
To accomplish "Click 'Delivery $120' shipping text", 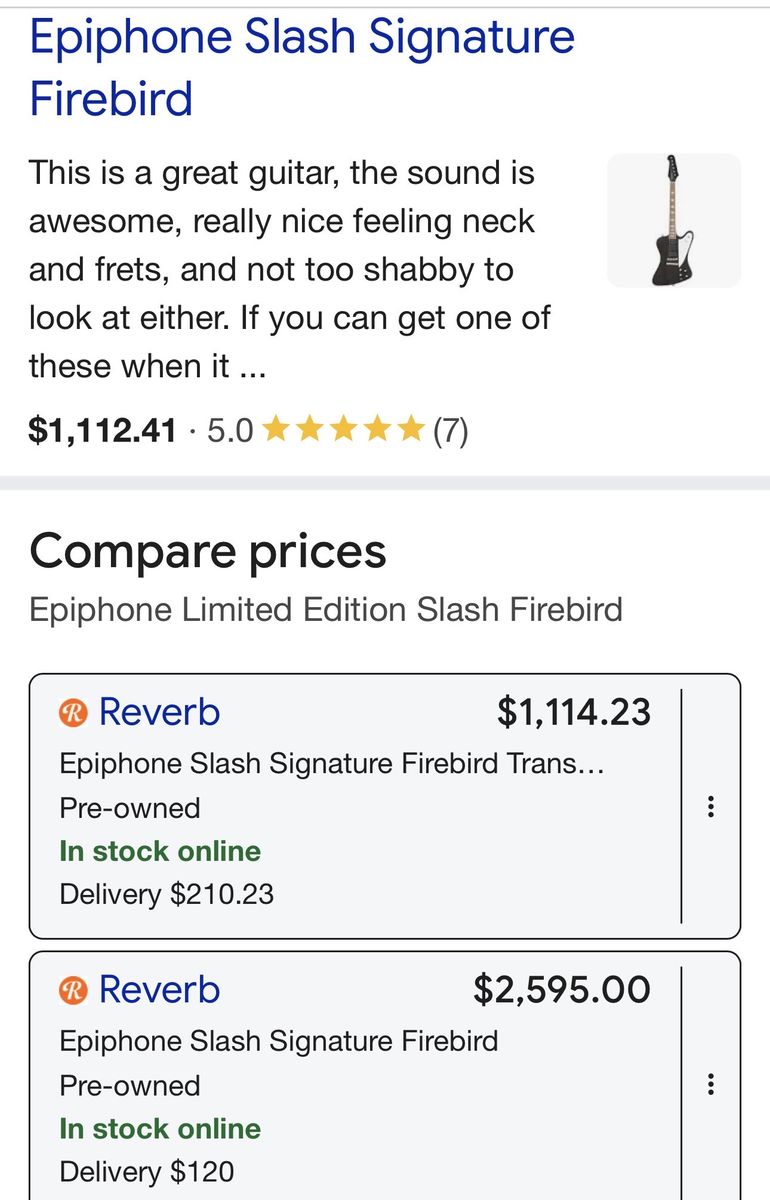I will point(147,1171).
